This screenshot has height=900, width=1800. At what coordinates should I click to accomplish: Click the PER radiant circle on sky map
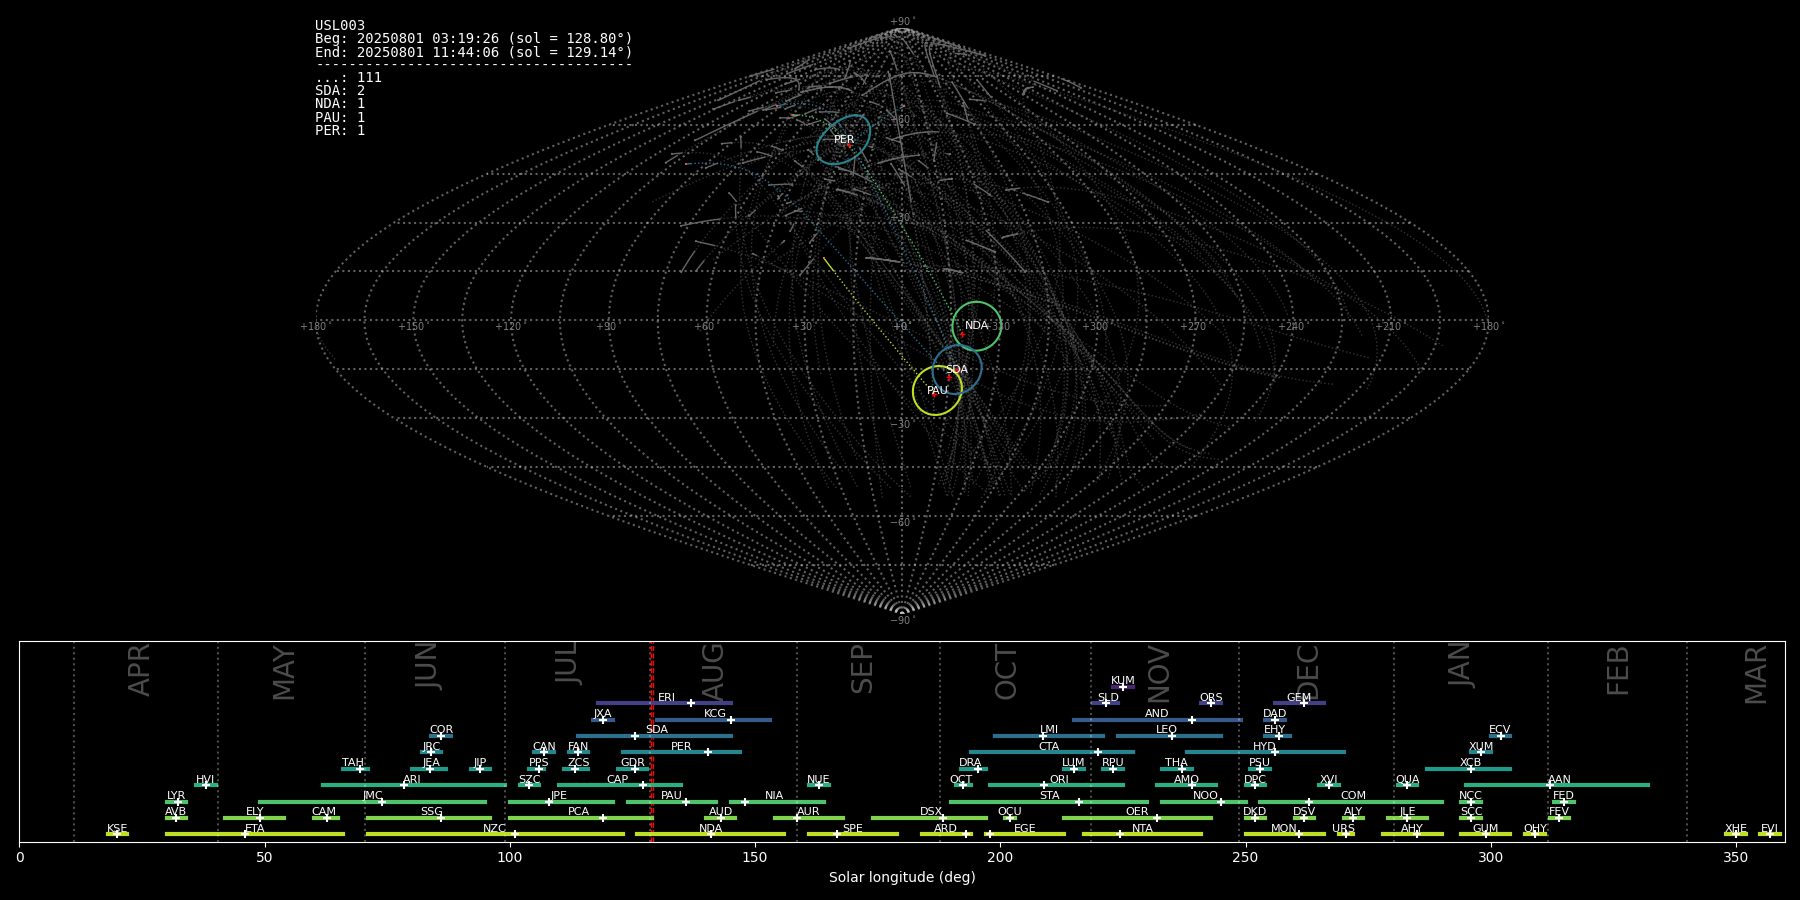click(x=843, y=140)
